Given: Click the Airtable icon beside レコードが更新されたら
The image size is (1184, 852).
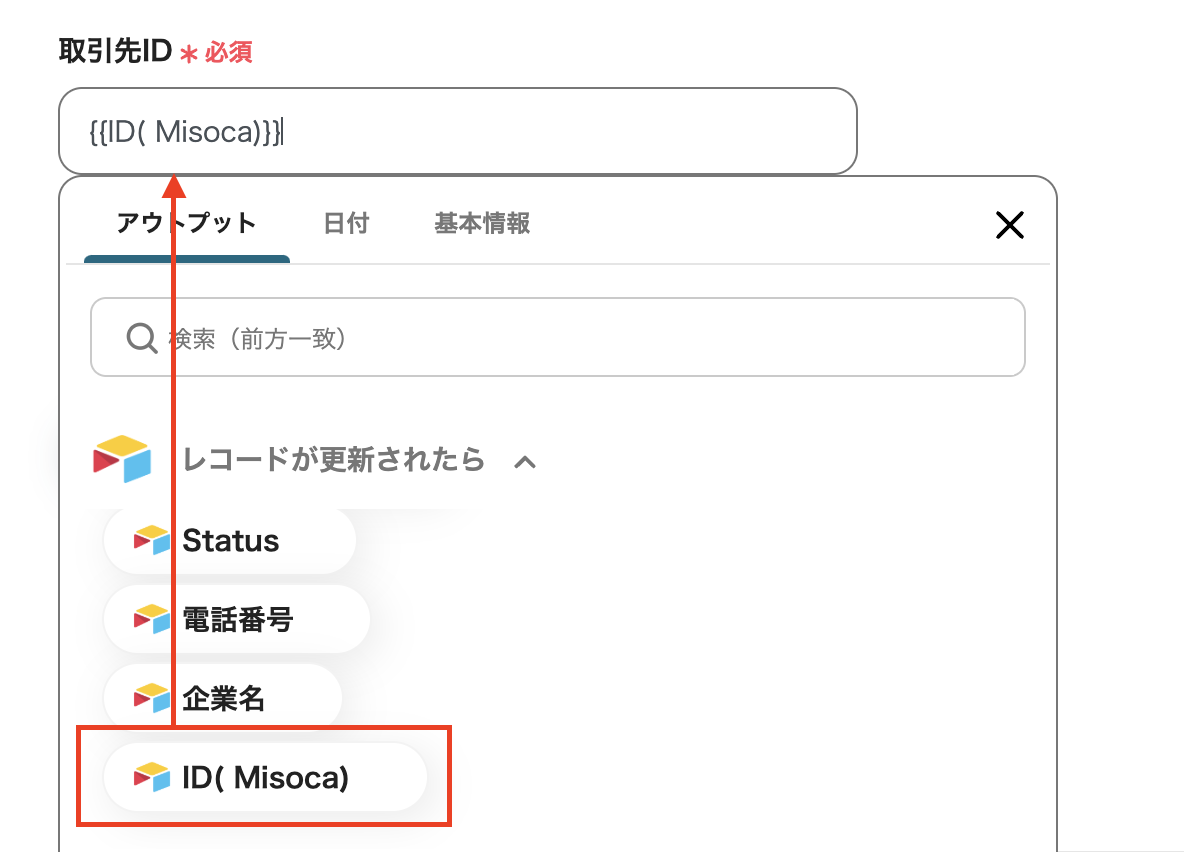Looking at the screenshot, I should click(122, 459).
